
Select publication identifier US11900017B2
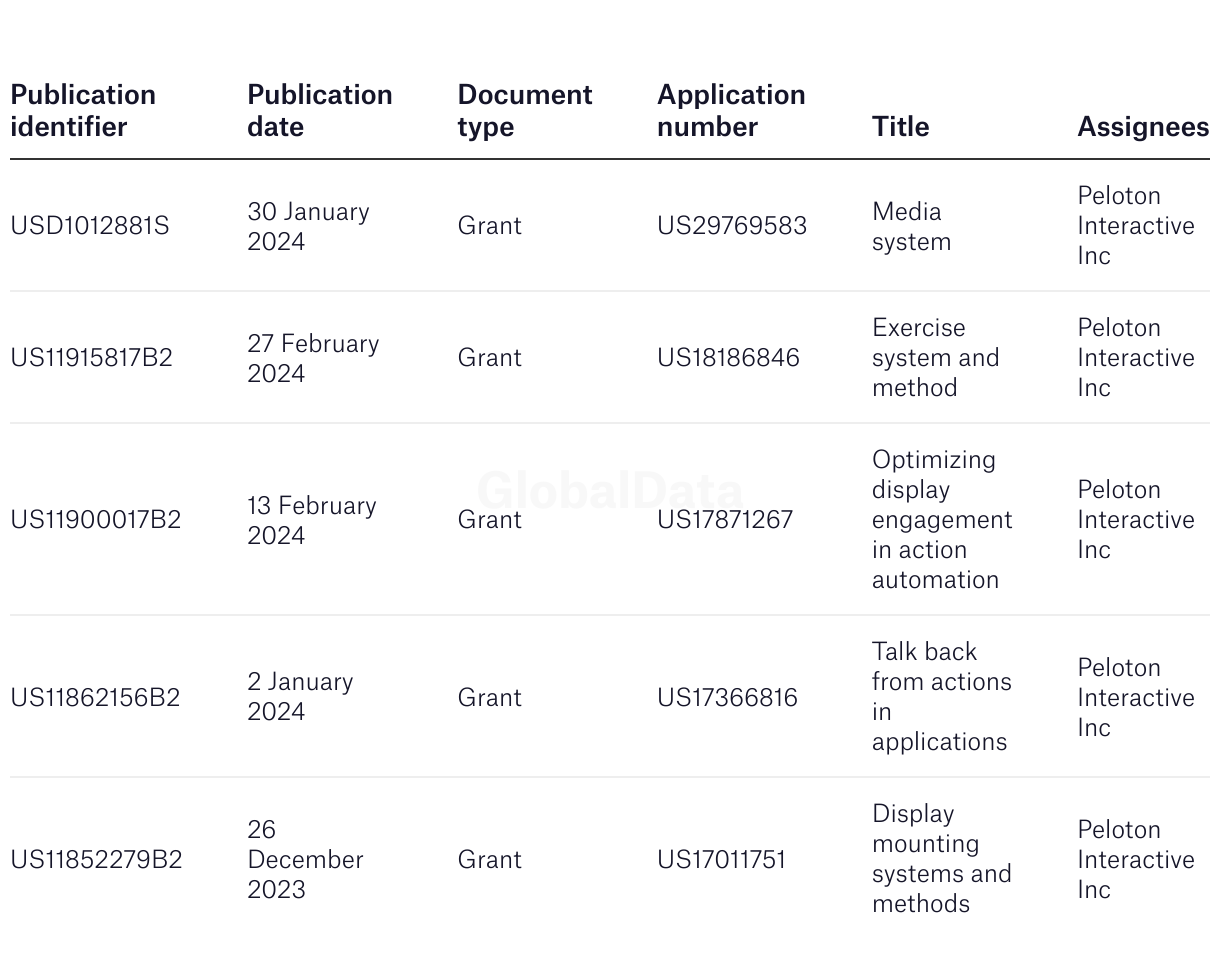(95, 520)
